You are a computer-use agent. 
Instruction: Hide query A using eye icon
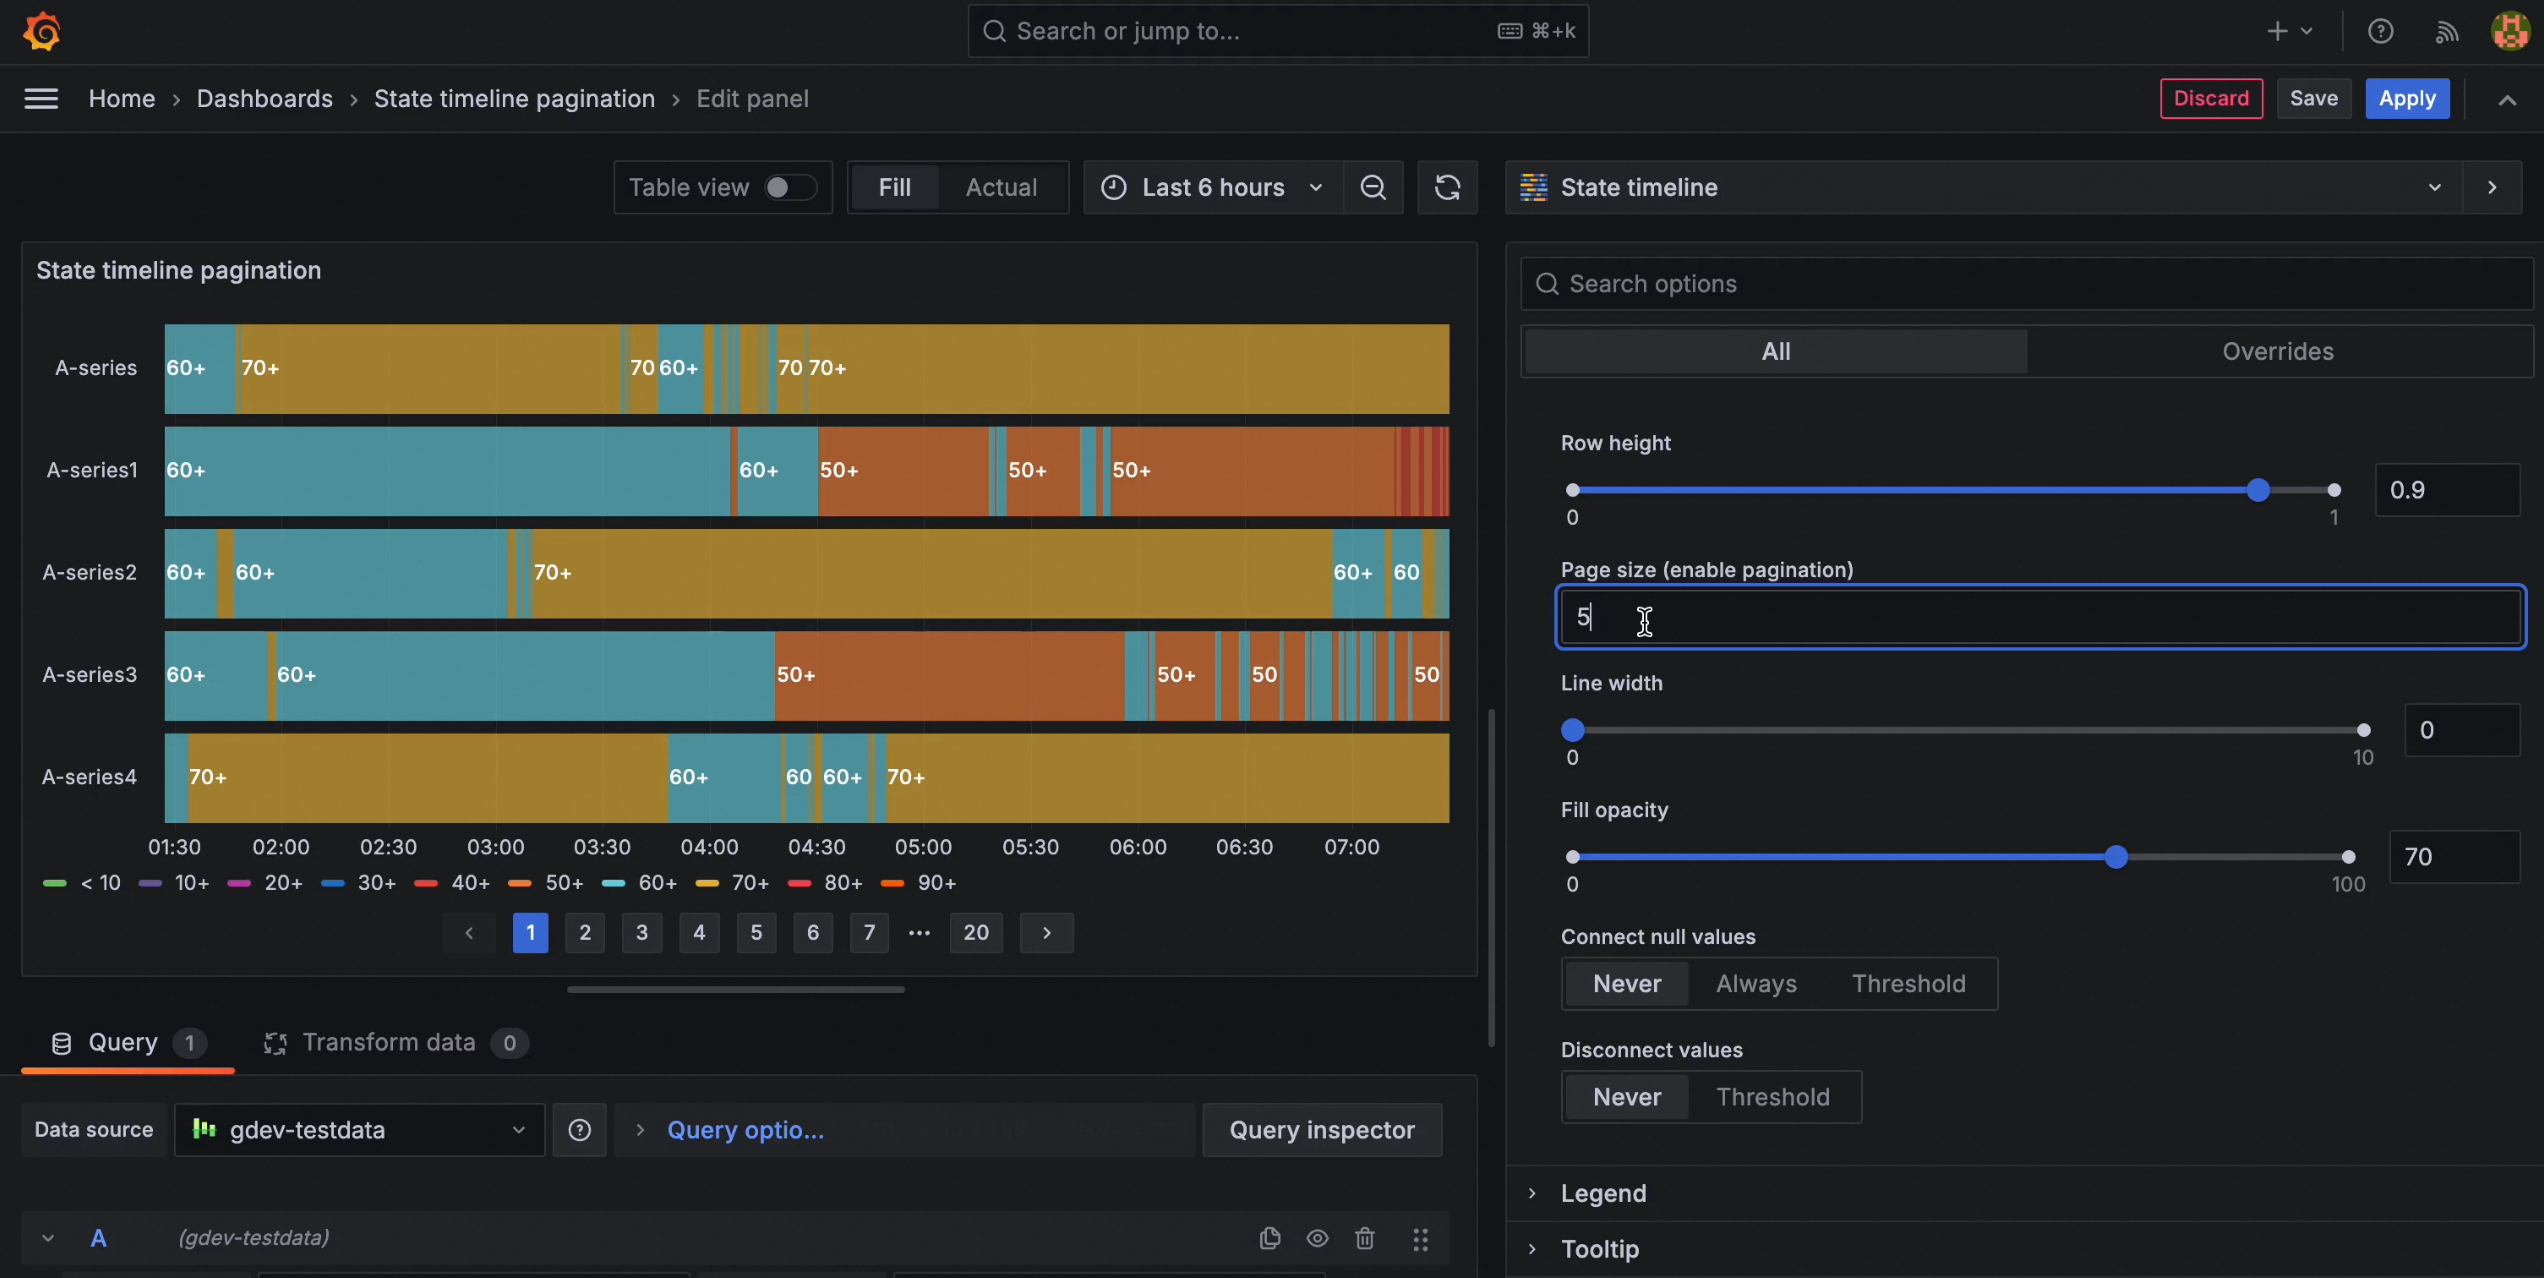(1317, 1238)
